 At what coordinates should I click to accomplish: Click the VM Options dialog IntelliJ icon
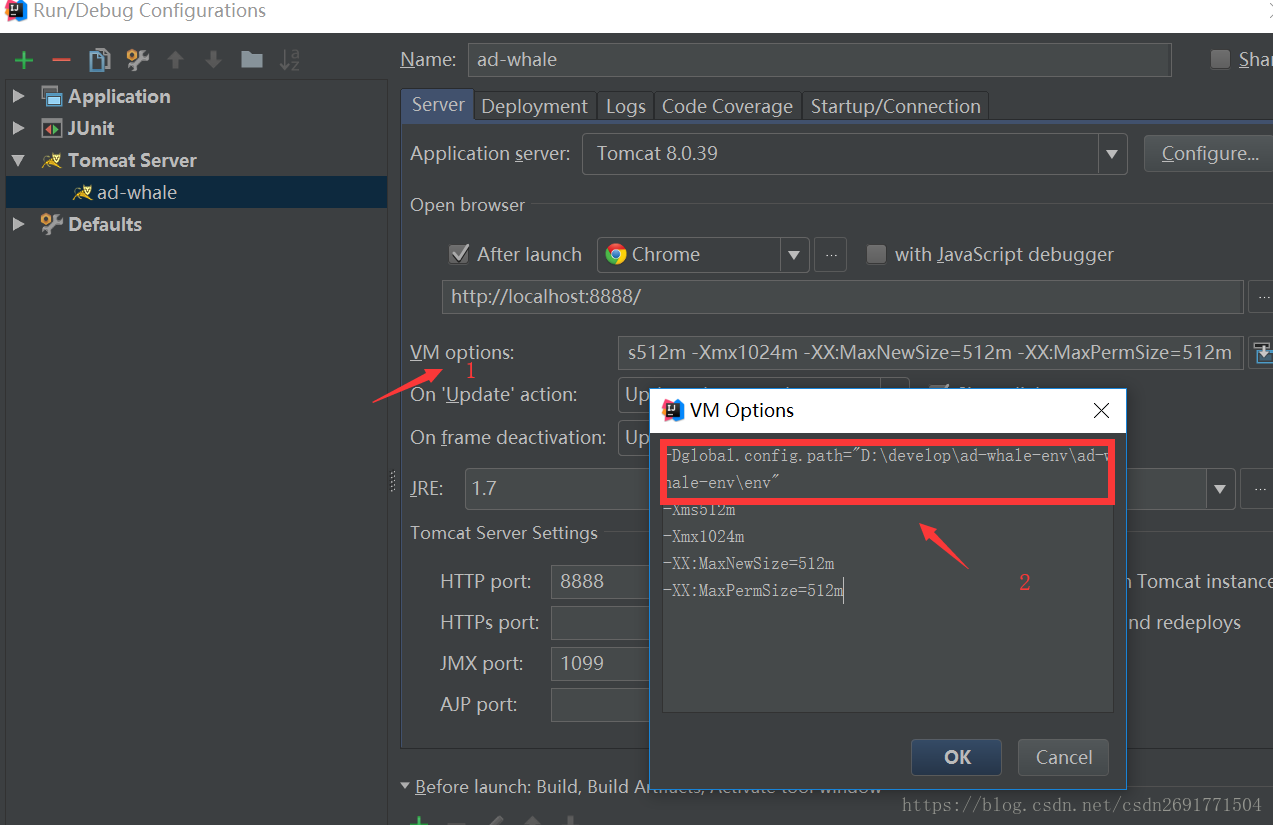click(673, 410)
